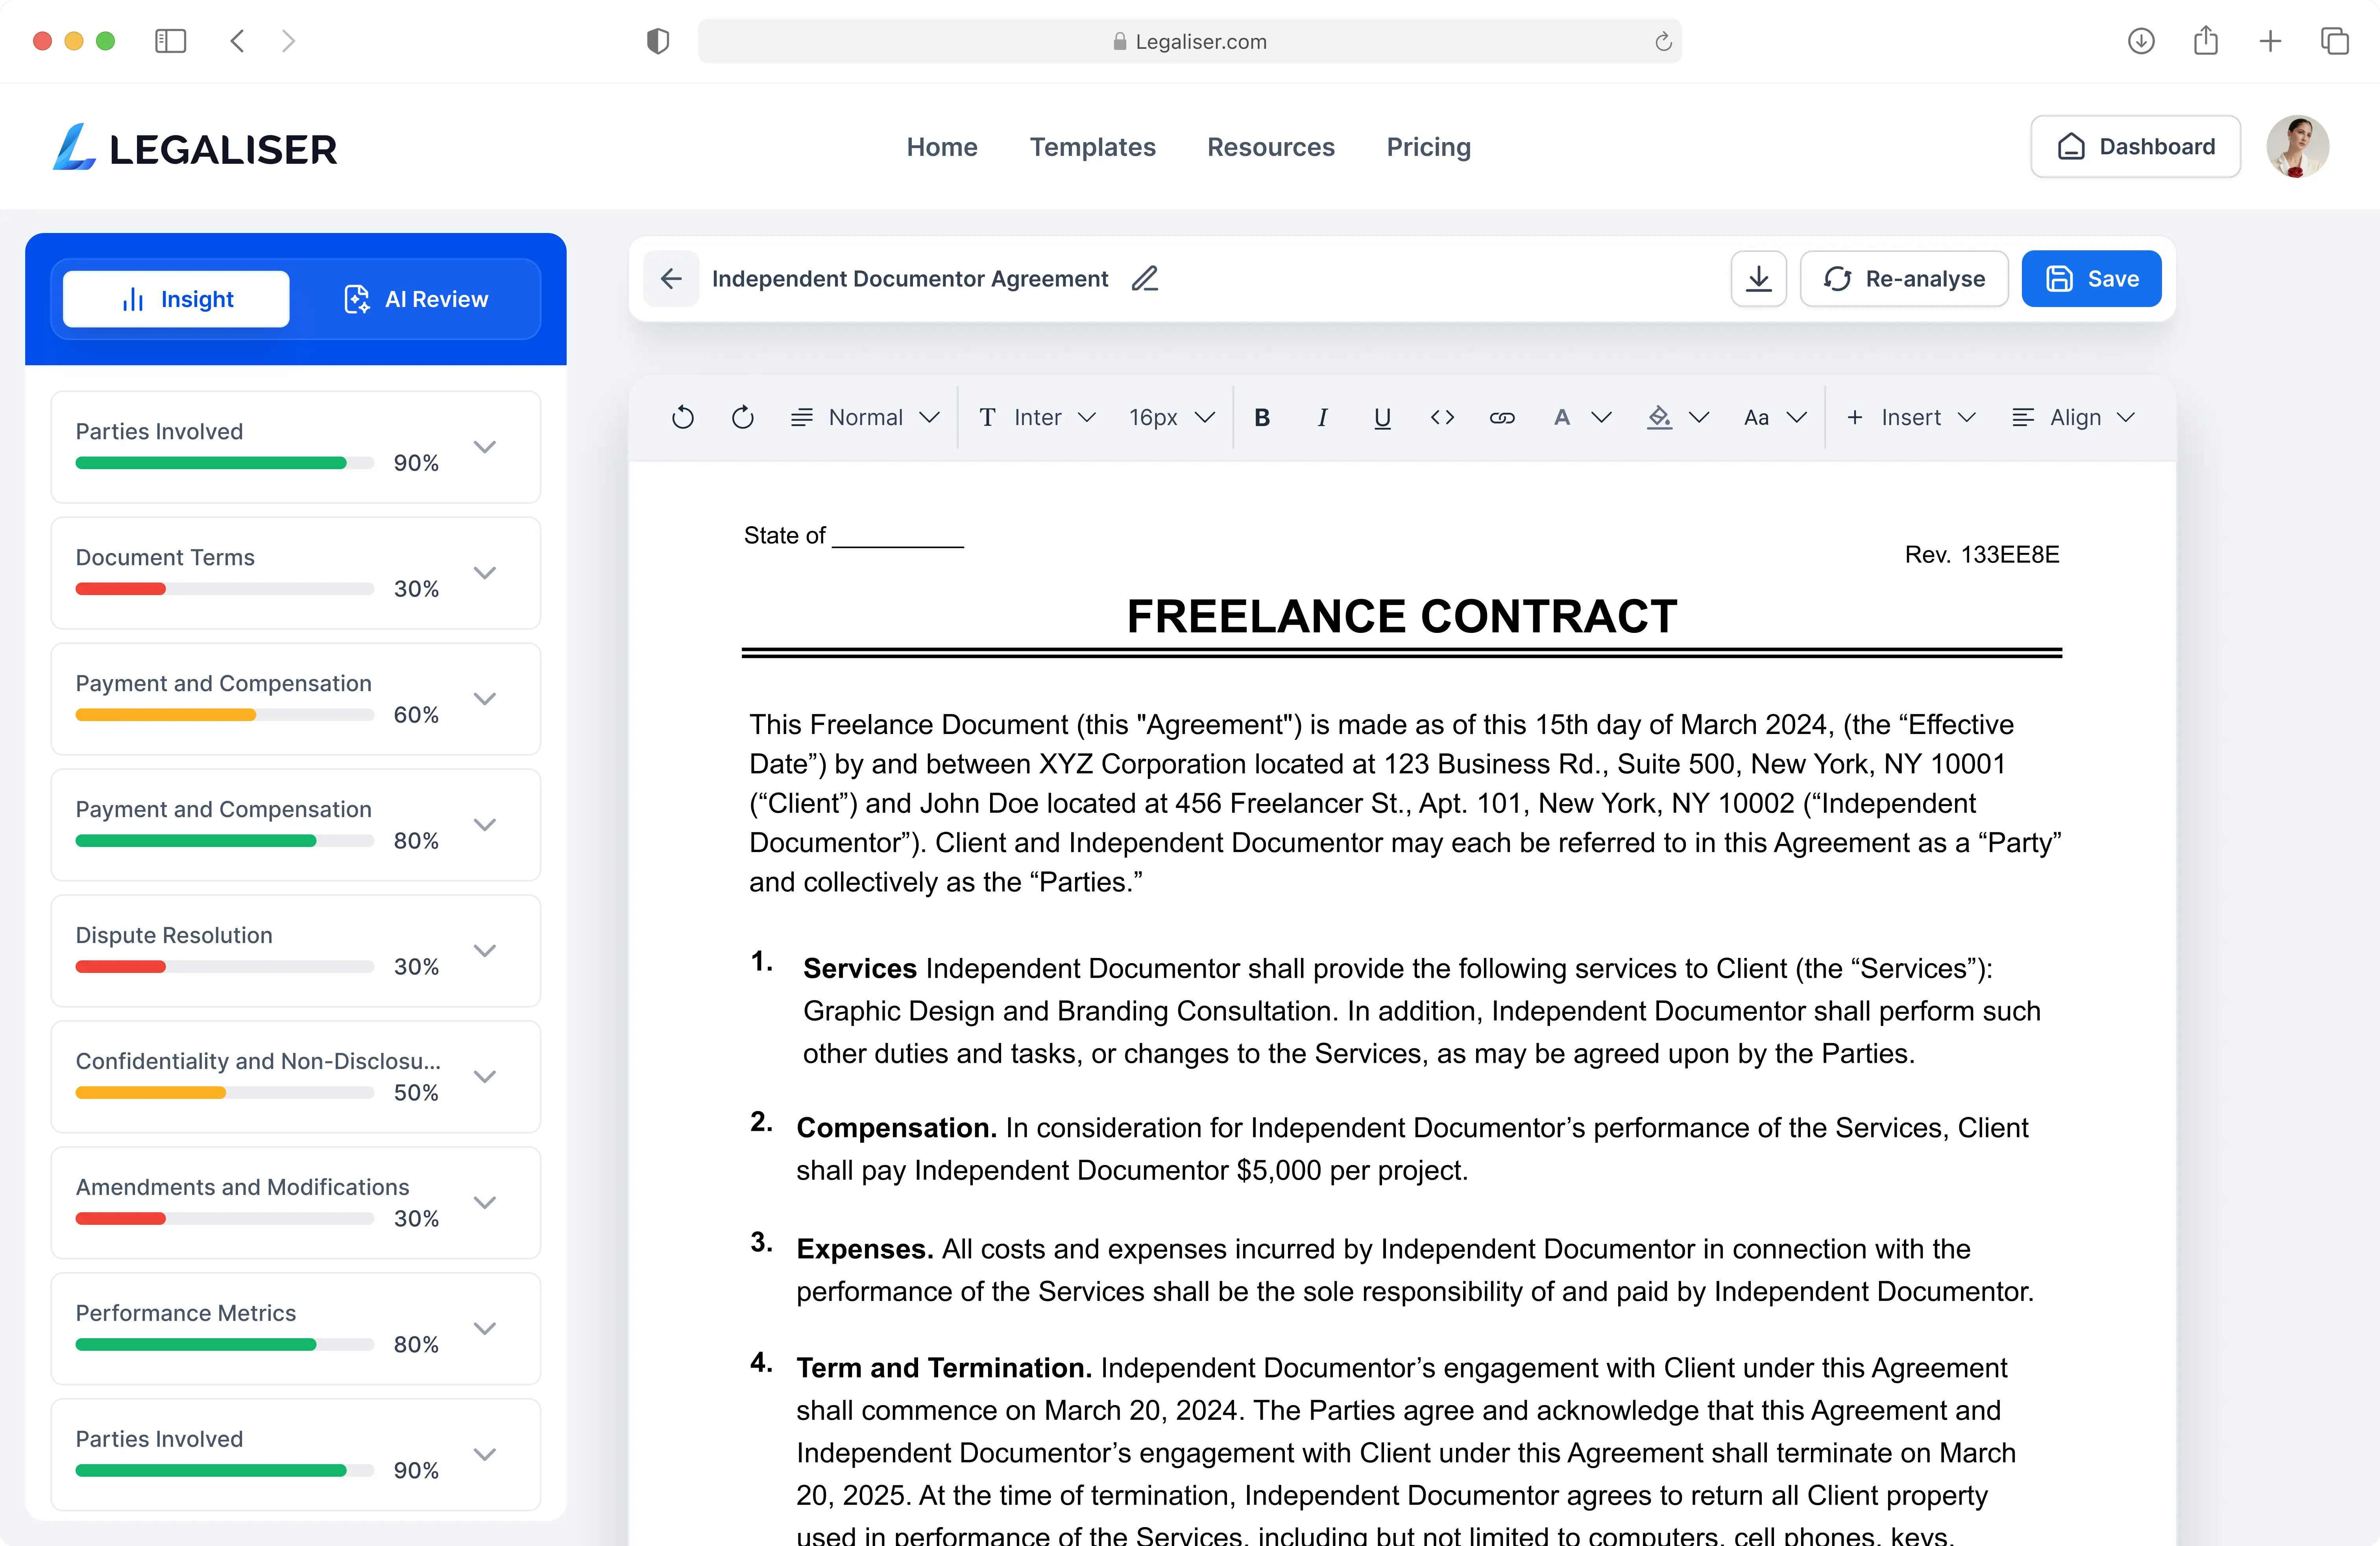Click the Document Terms 30% progress bar
The image size is (2380, 1546).
[x=225, y=589]
